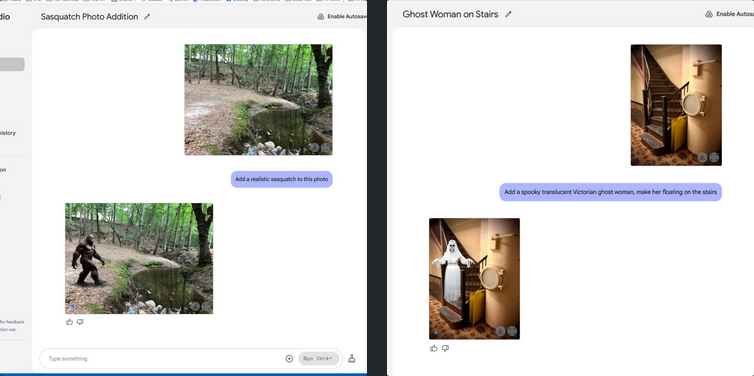Select the highlighted sidebar item
This screenshot has height=376, width=754.
pos(12,64)
